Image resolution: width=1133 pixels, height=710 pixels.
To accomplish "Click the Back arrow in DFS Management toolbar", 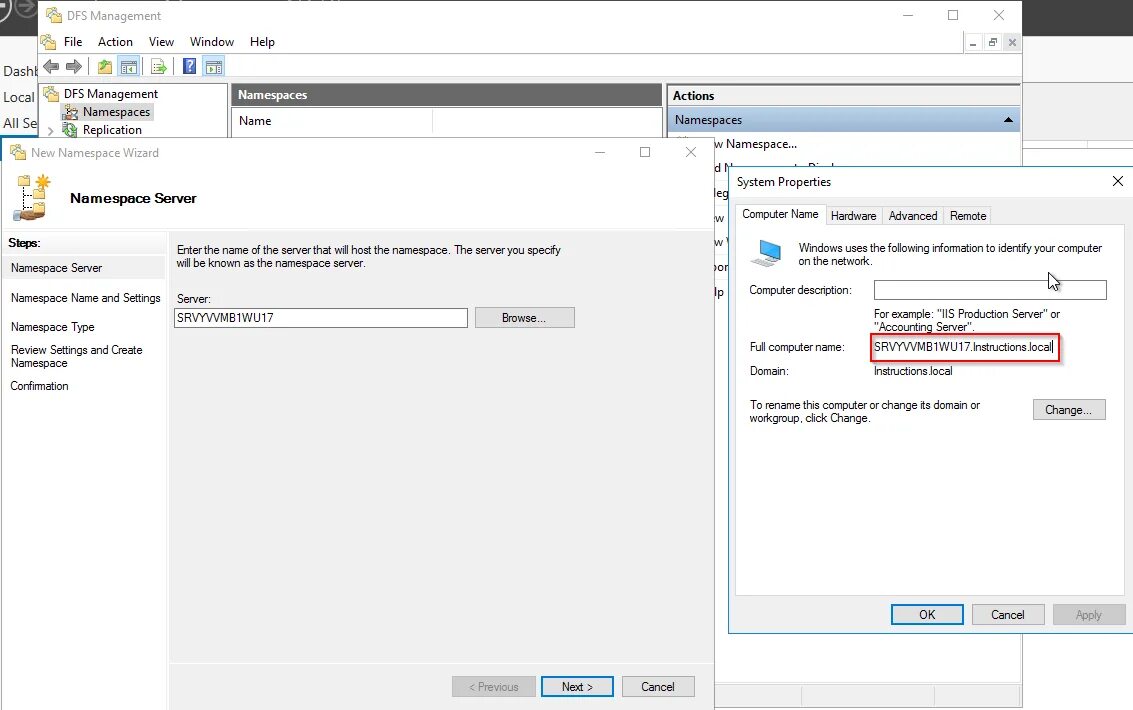I will coord(51,67).
